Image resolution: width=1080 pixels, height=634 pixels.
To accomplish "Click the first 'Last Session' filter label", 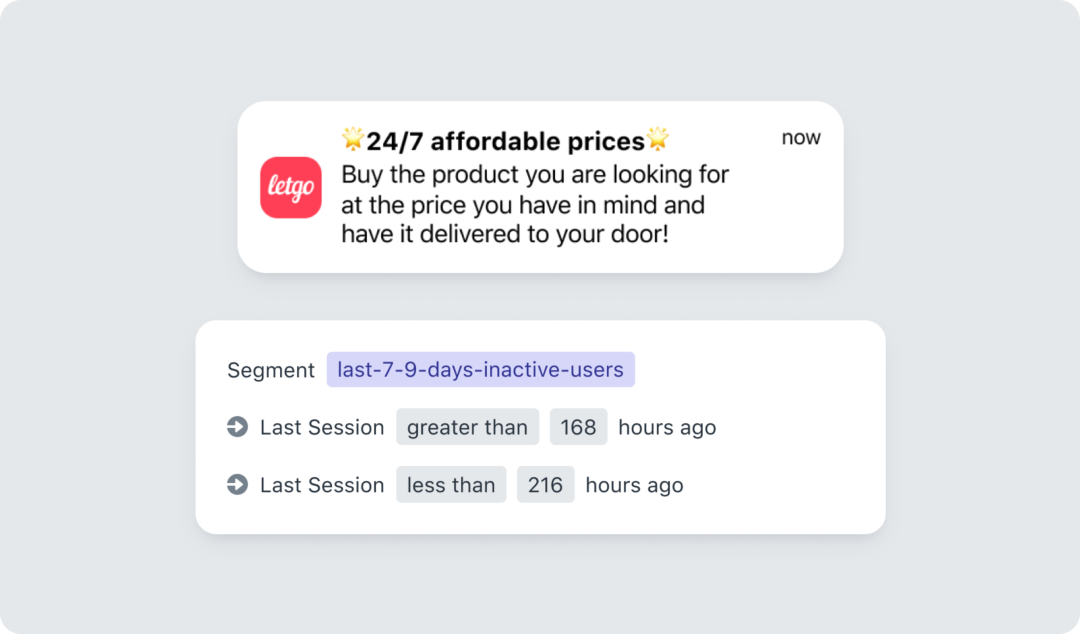I will tap(322, 427).
